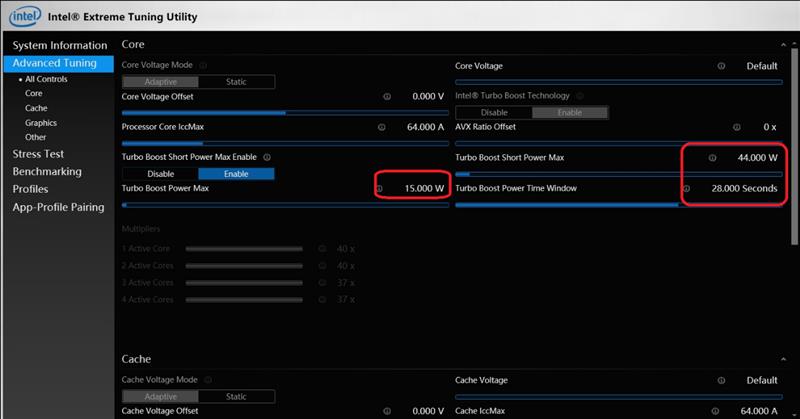Click the 28.000 Seconds value
The image size is (800, 419).
pos(744,188)
